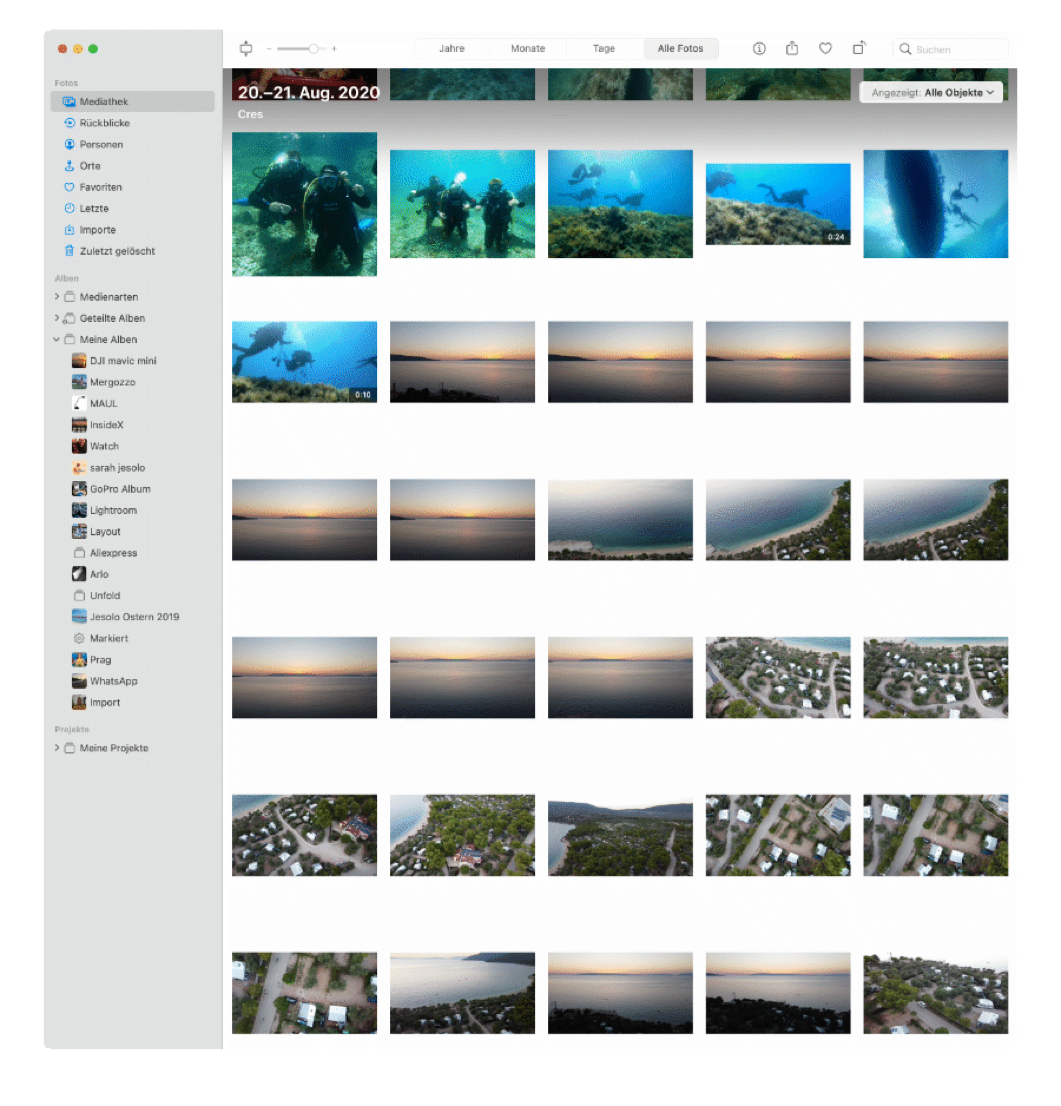The width and height of the screenshot is (1061, 1106).
Task: Expand the Geteilte Alben folder
Action: coord(57,318)
